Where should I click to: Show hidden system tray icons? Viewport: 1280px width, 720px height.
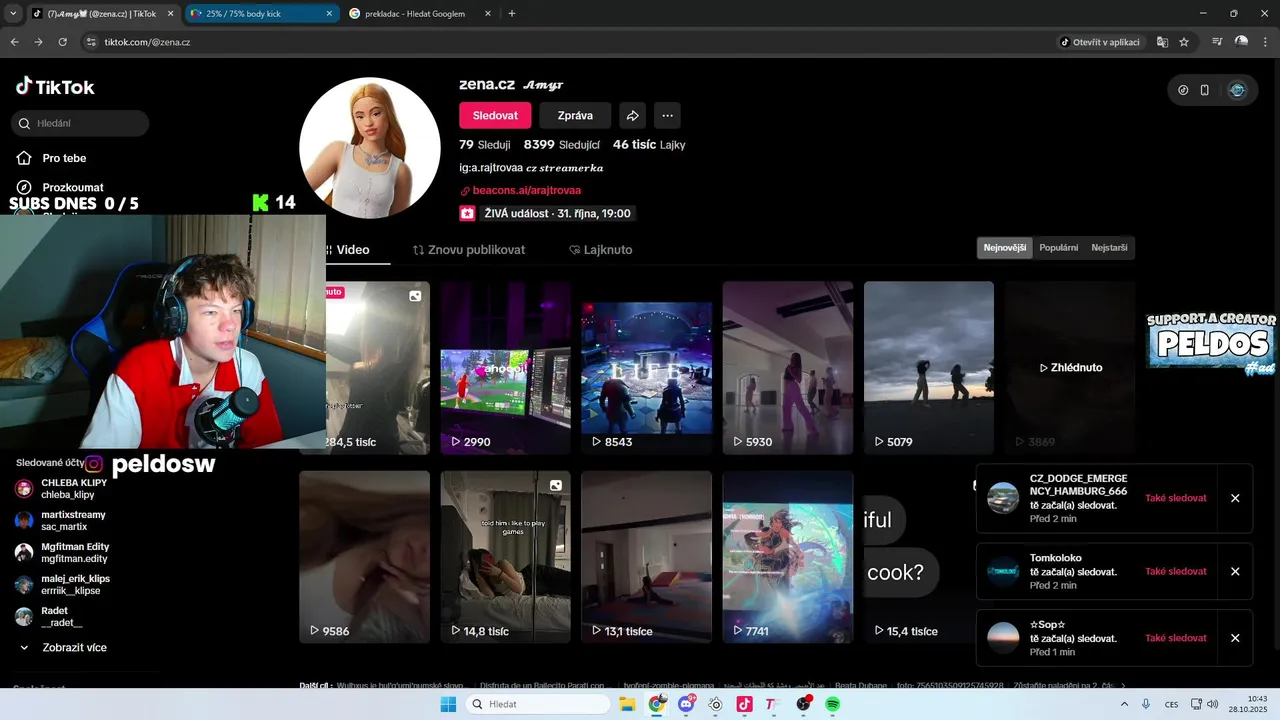click(x=1124, y=704)
